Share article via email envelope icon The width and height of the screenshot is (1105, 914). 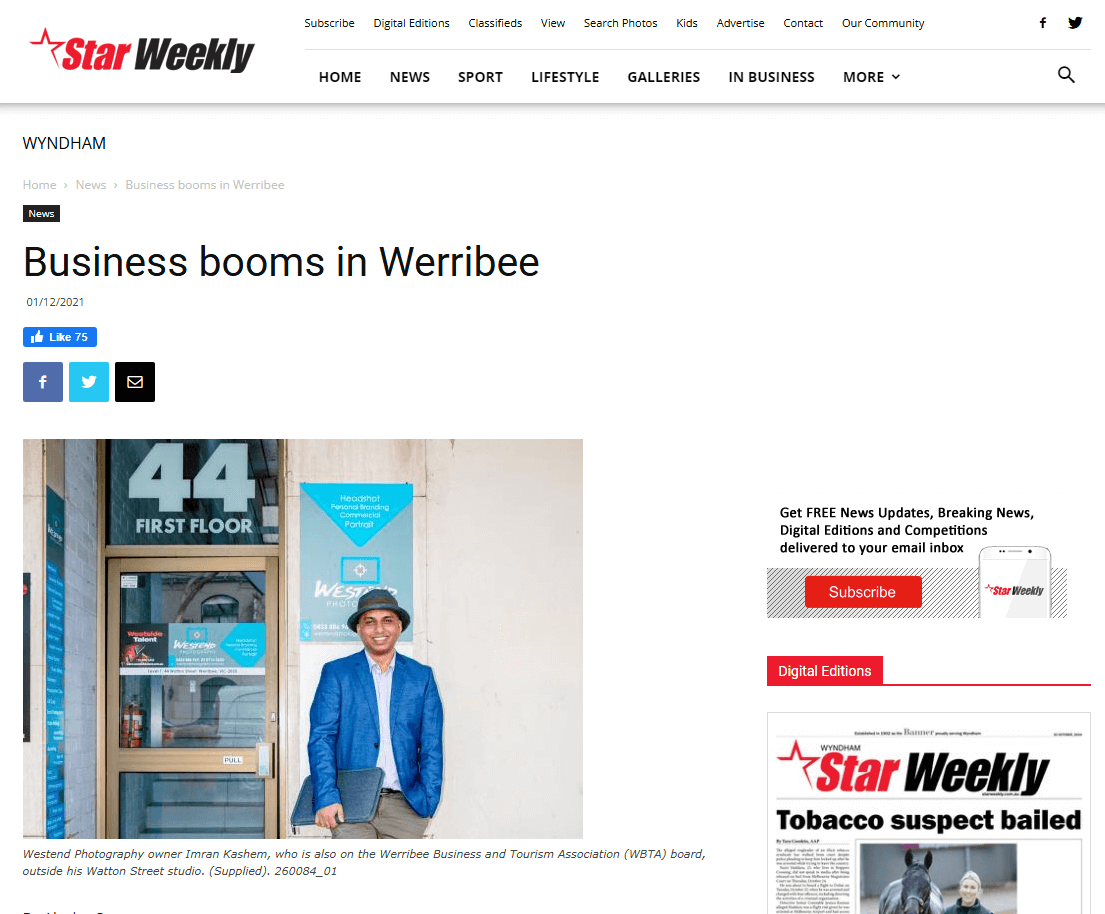[x=135, y=382]
